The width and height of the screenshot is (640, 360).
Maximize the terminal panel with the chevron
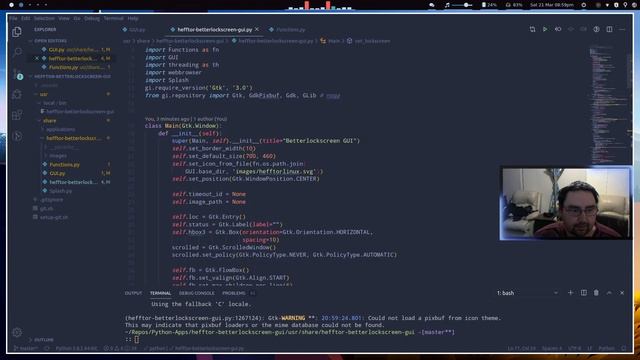click(609, 293)
